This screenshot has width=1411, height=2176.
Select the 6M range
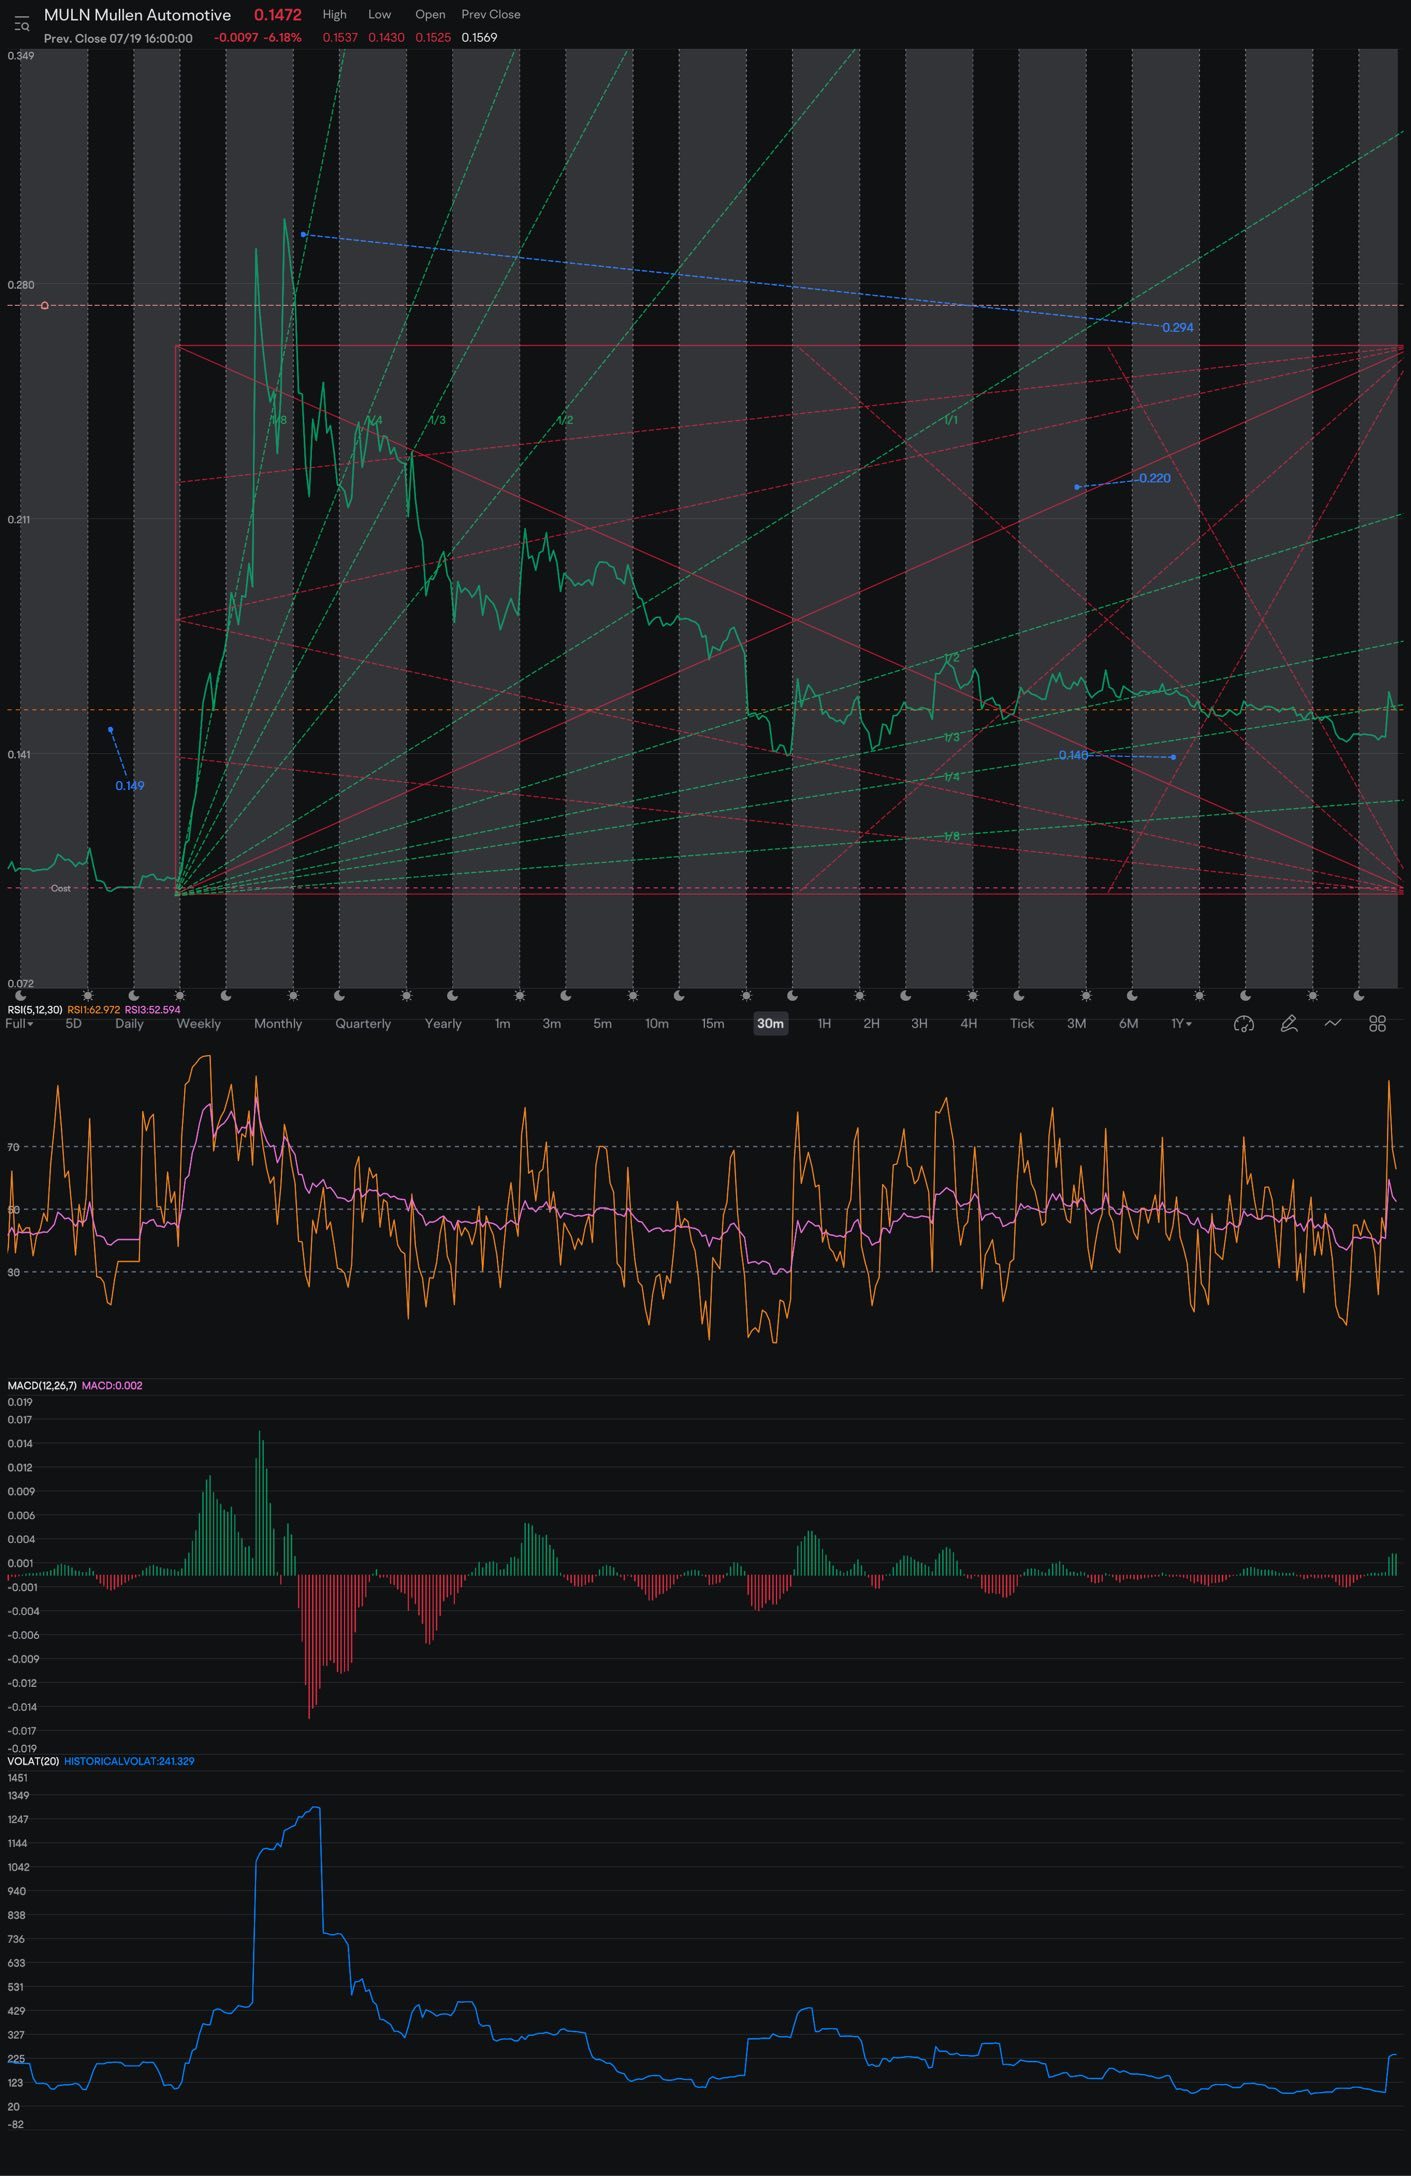coord(1128,1024)
